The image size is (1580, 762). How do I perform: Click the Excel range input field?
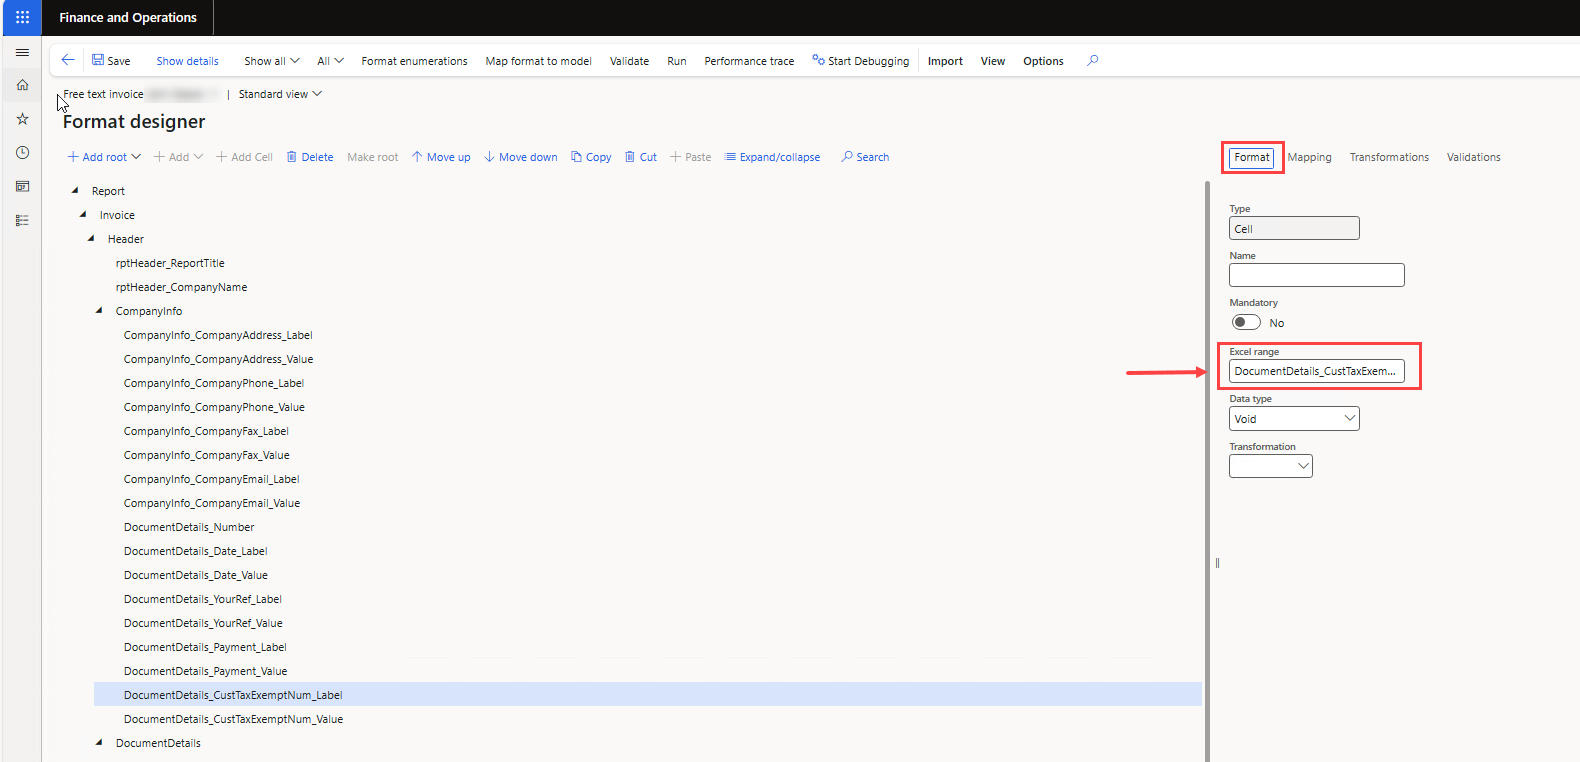tap(1315, 371)
